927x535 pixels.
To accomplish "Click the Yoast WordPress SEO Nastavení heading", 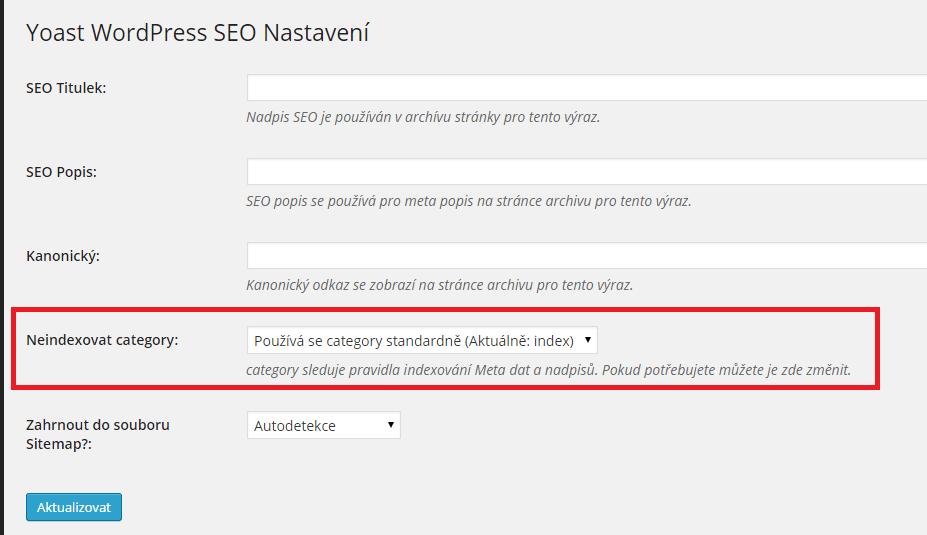I will point(197,33).
